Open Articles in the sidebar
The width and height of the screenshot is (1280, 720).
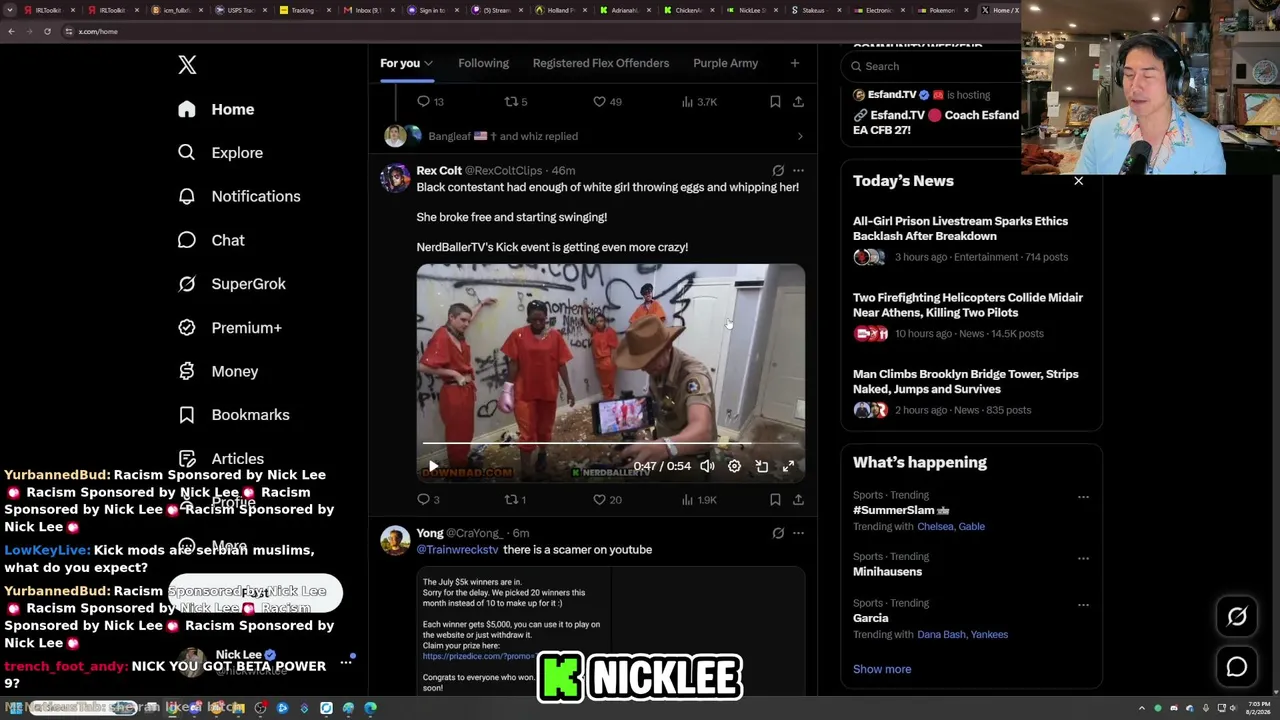pyautogui.click(x=221, y=458)
